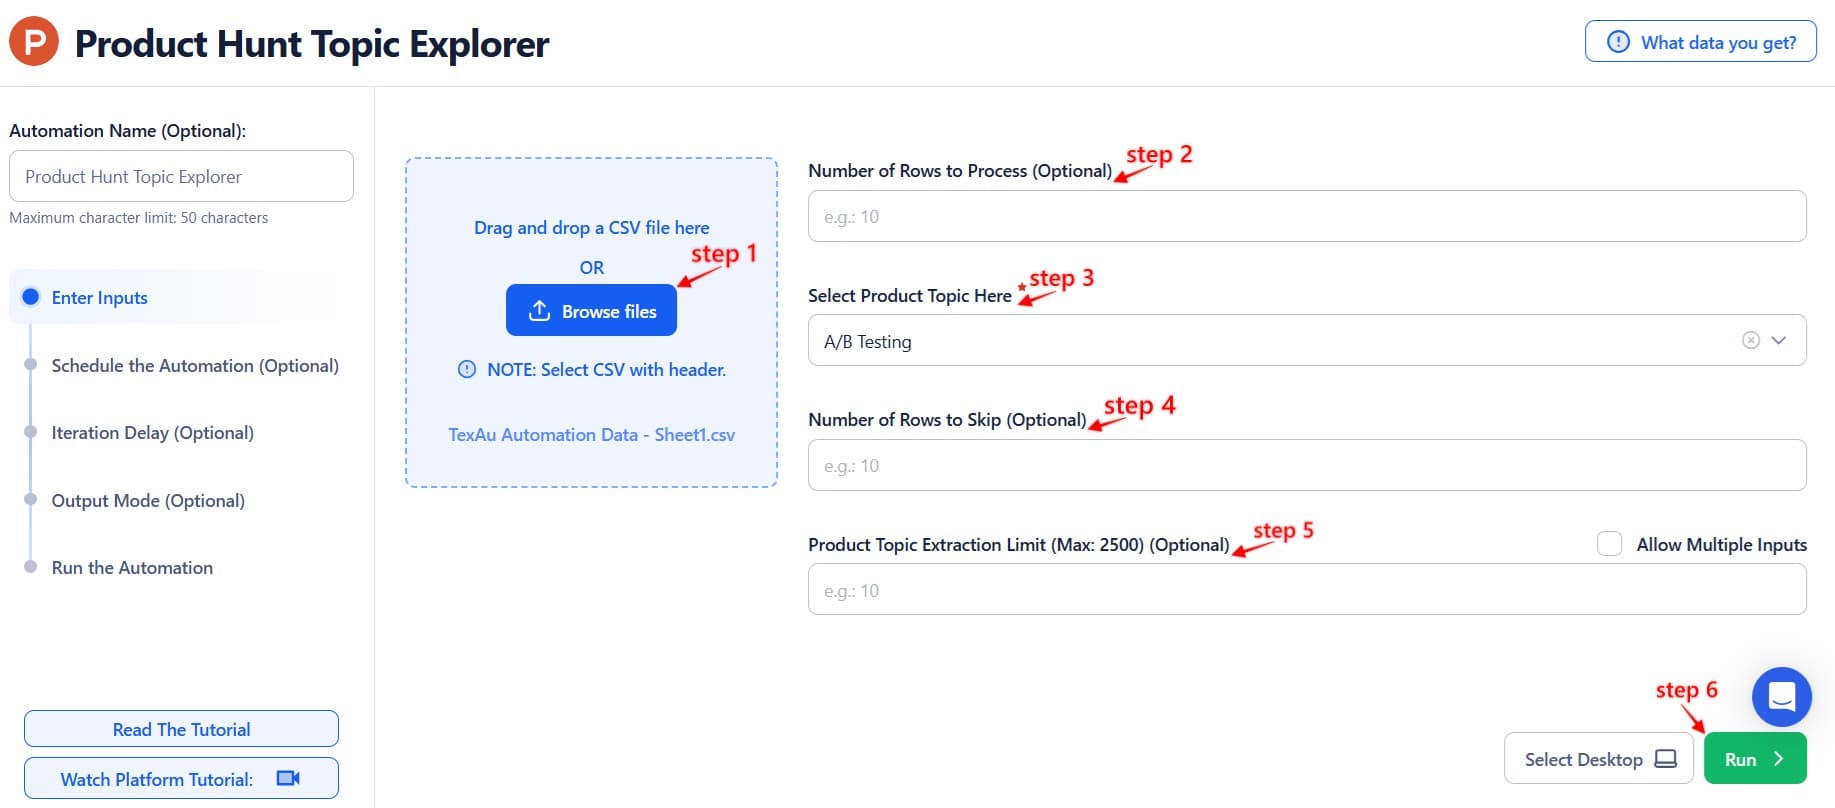Click the video camera icon for Platform Tutorial
The width and height of the screenshot is (1835, 808).
click(x=289, y=778)
